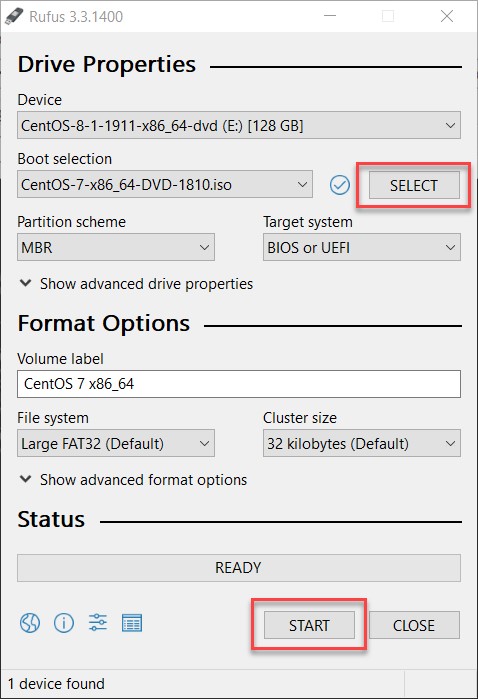The height and width of the screenshot is (699, 478).
Task: Click the checksum checkmark icon
Action: pyautogui.click(x=340, y=185)
